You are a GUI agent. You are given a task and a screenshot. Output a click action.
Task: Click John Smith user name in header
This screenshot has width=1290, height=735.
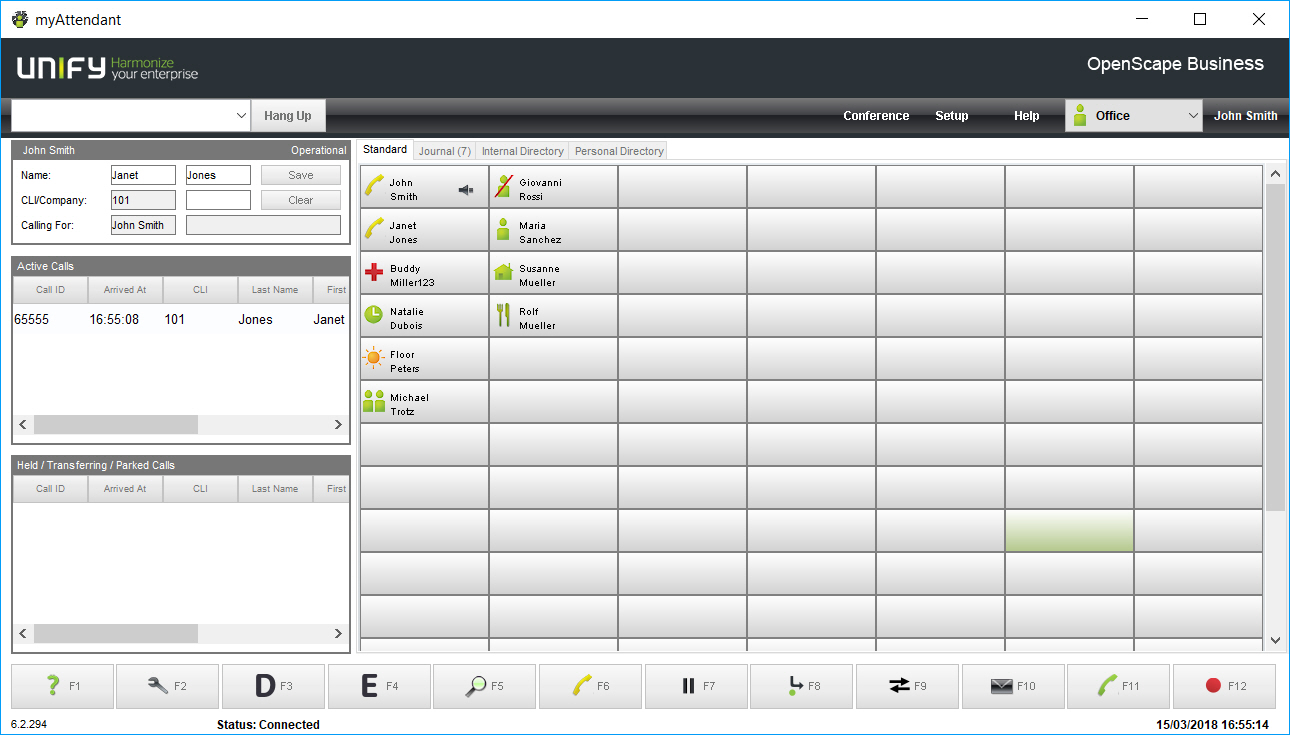pyautogui.click(x=1245, y=116)
